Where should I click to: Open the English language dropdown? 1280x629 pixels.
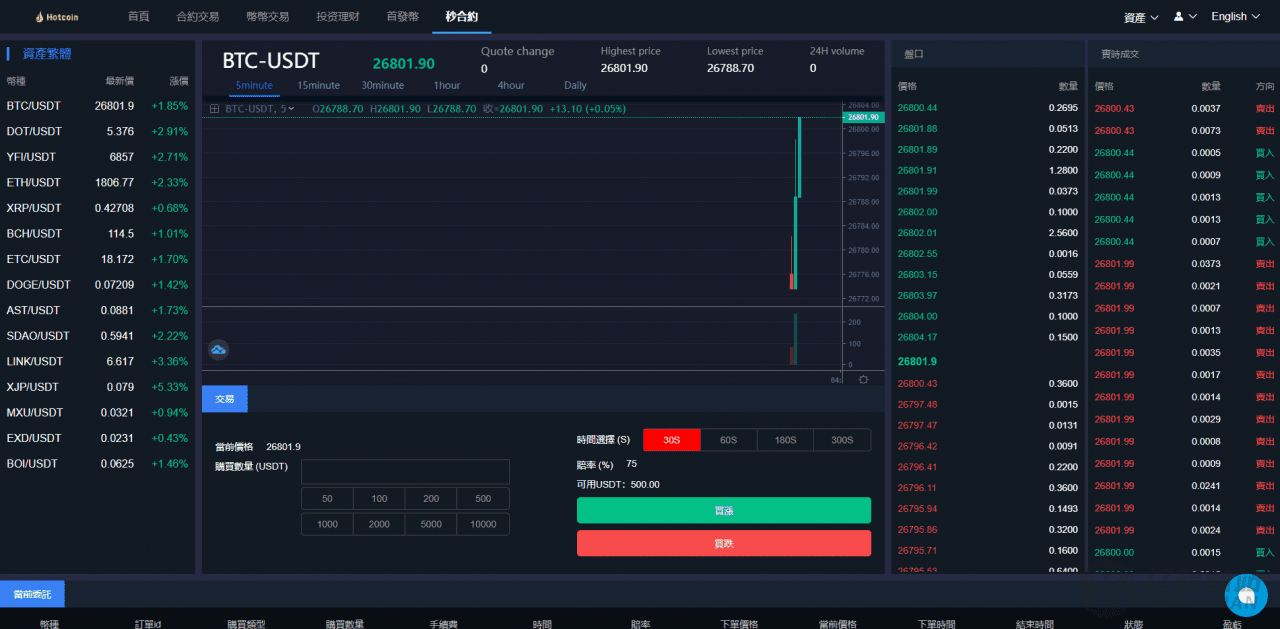[x=1235, y=16]
